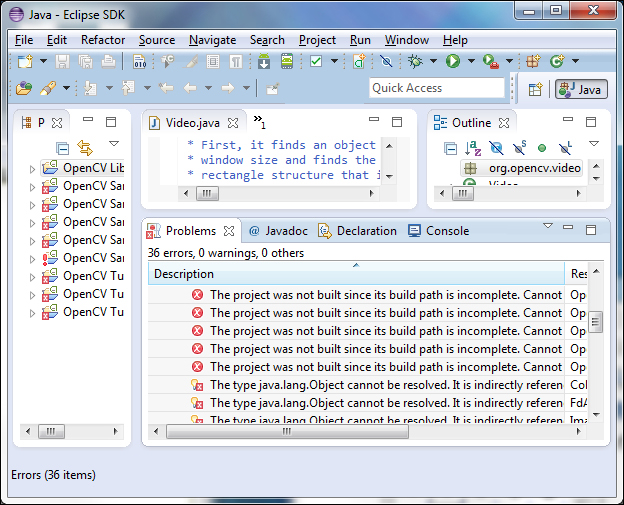Toggle Sort alphabetically in Outline
This screenshot has height=505, width=624.
click(x=473, y=148)
